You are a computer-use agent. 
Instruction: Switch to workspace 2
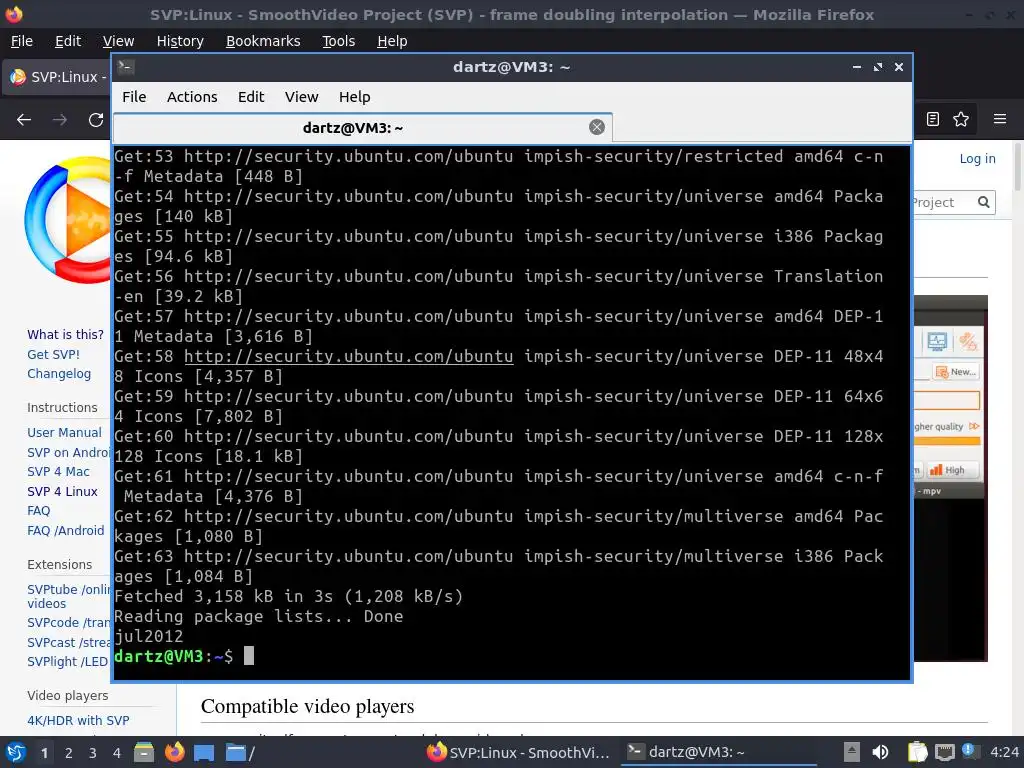click(x=69, y=753)
